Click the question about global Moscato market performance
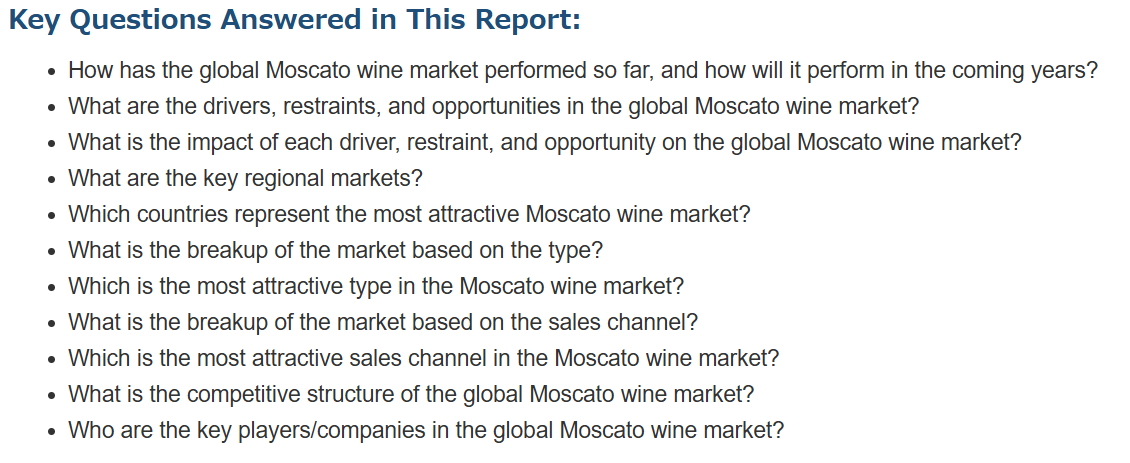 tap(583, 71)
